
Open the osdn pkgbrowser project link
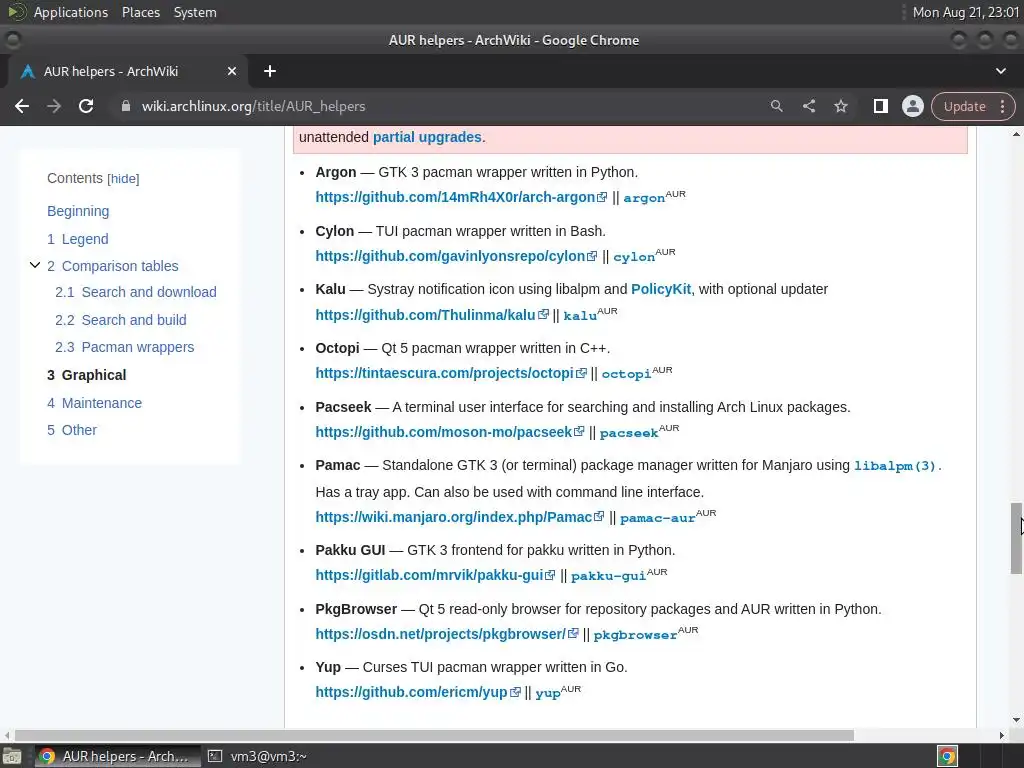point(447,634)
